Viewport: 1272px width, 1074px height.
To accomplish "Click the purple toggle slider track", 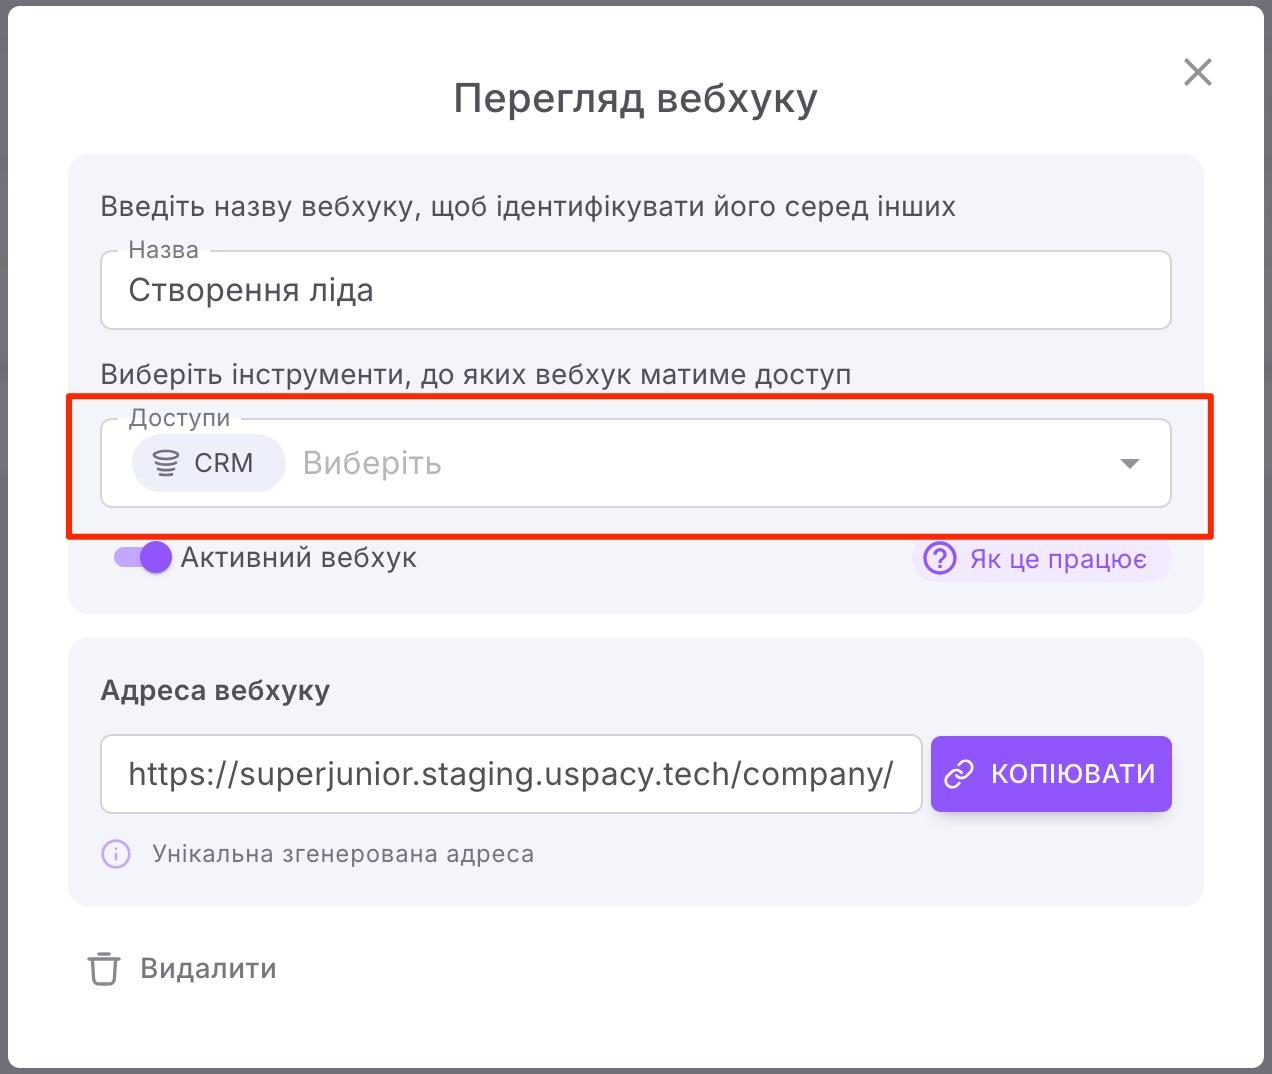I will pos(141,557).
